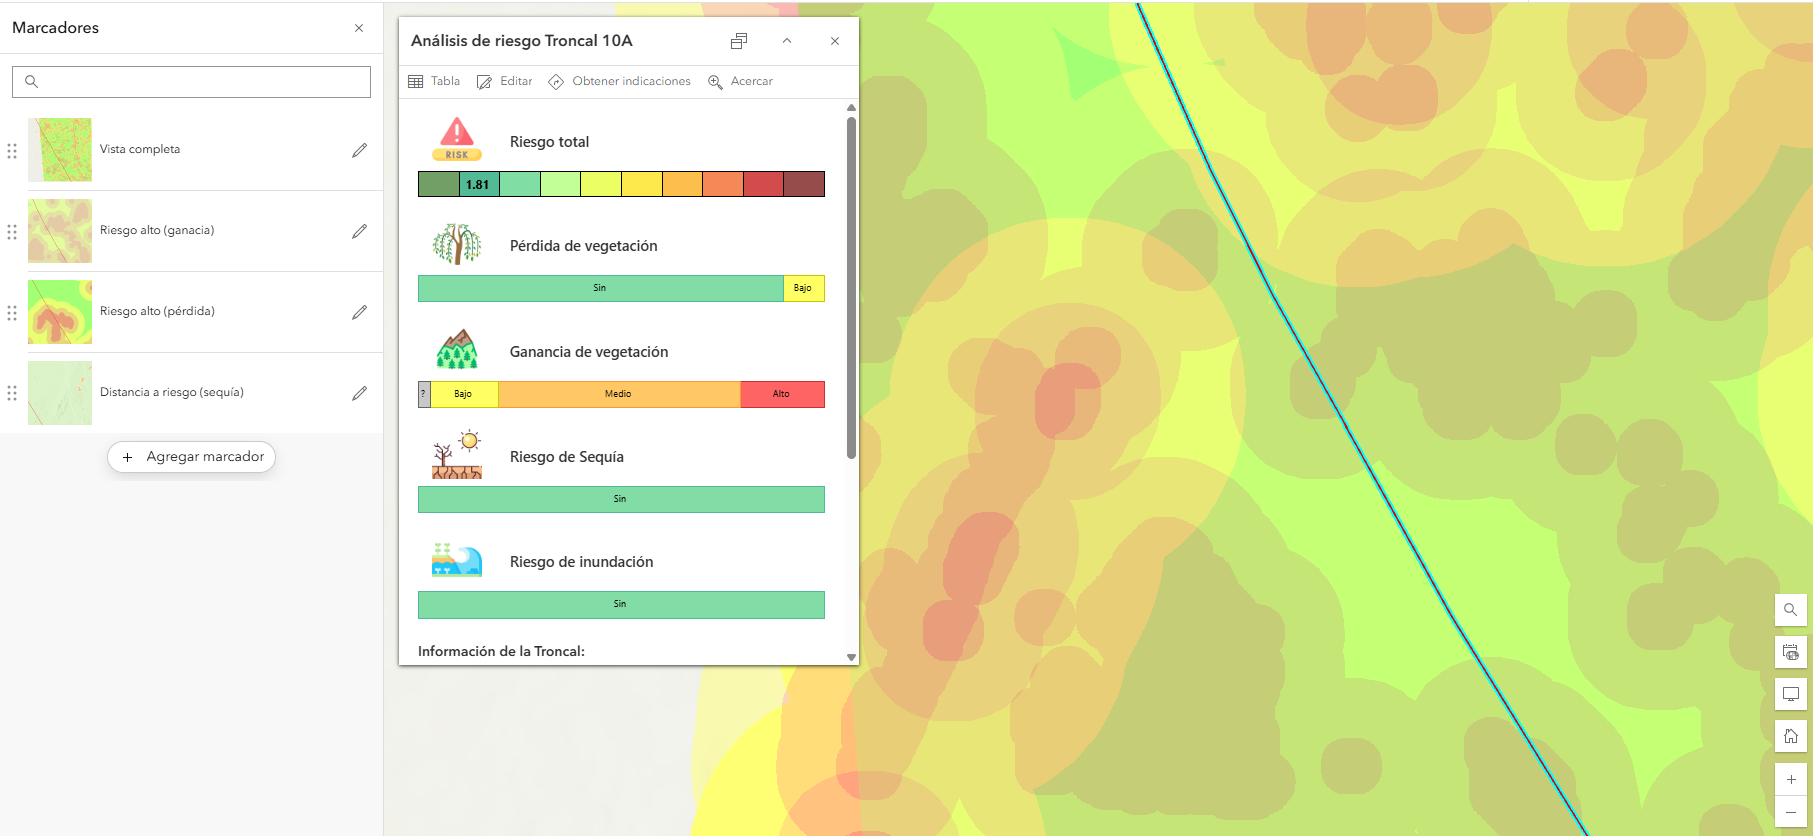Edit the Distancia a riesgo (sequía) bookmark
Viewport: 1813px width, 836px height.
[x=360, y=393]
